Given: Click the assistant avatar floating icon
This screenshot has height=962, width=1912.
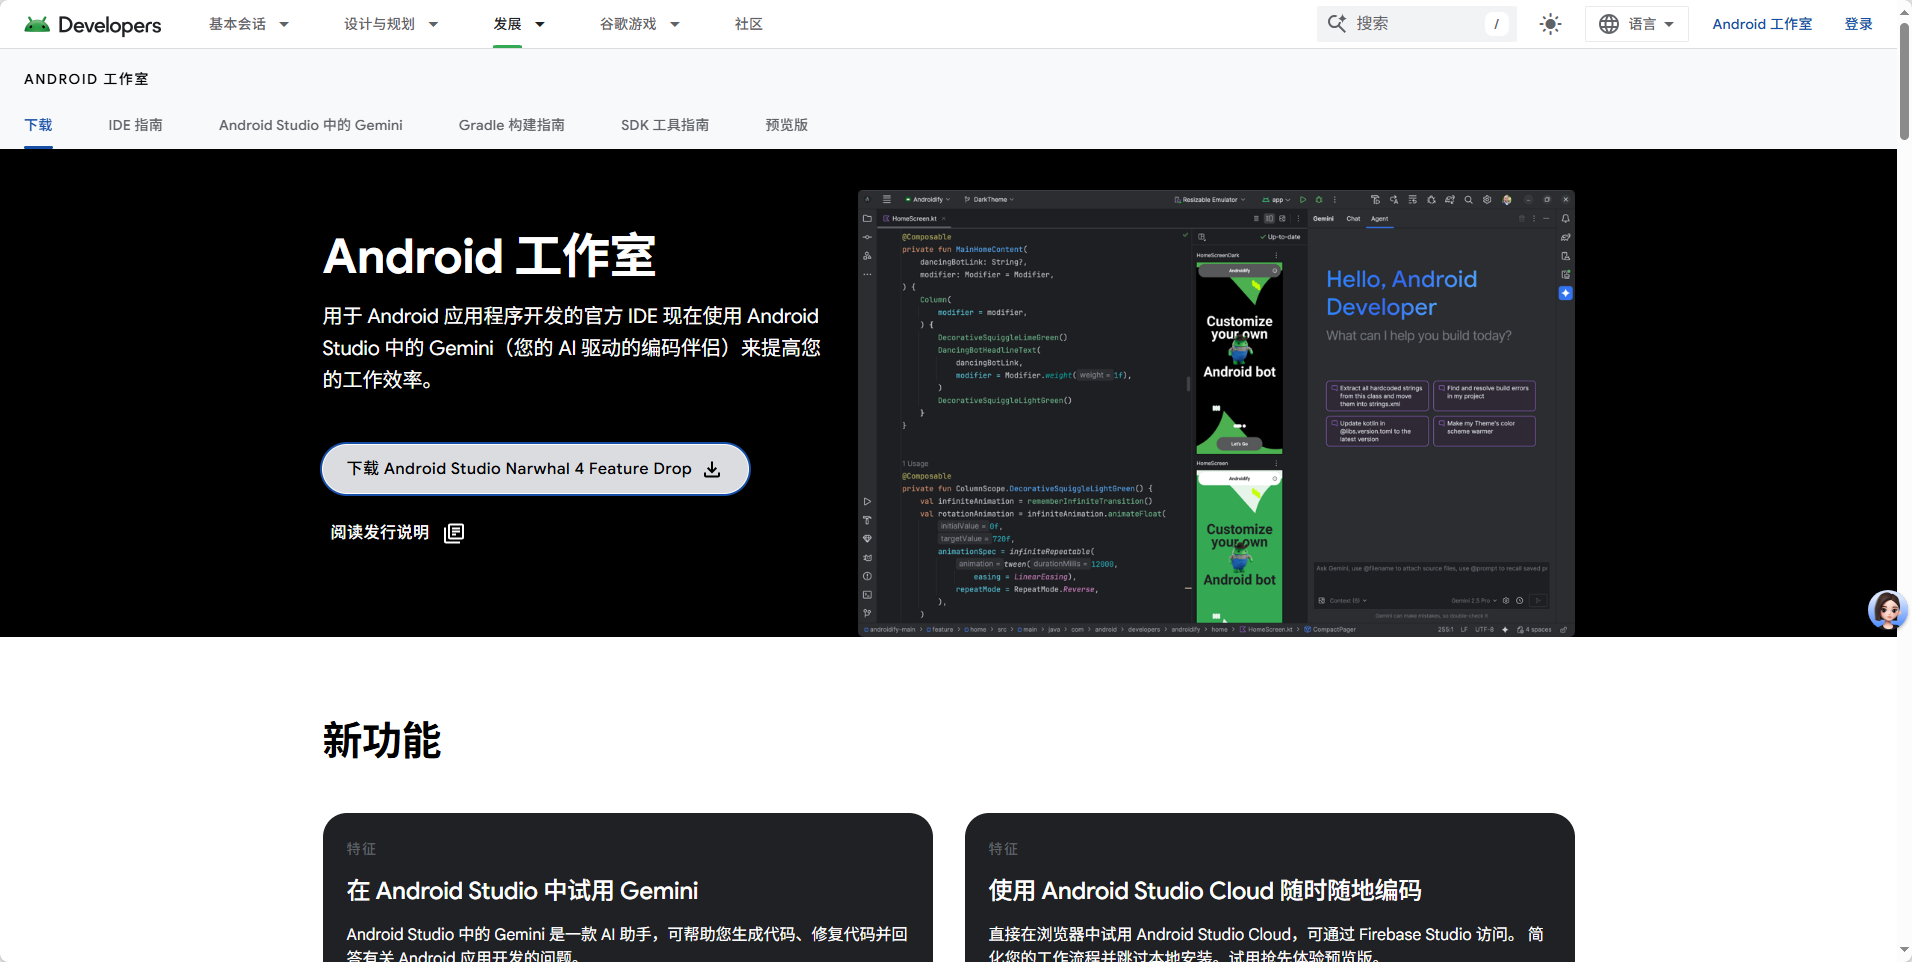Looking at the screenshot, I should (x=1886, y=609).
